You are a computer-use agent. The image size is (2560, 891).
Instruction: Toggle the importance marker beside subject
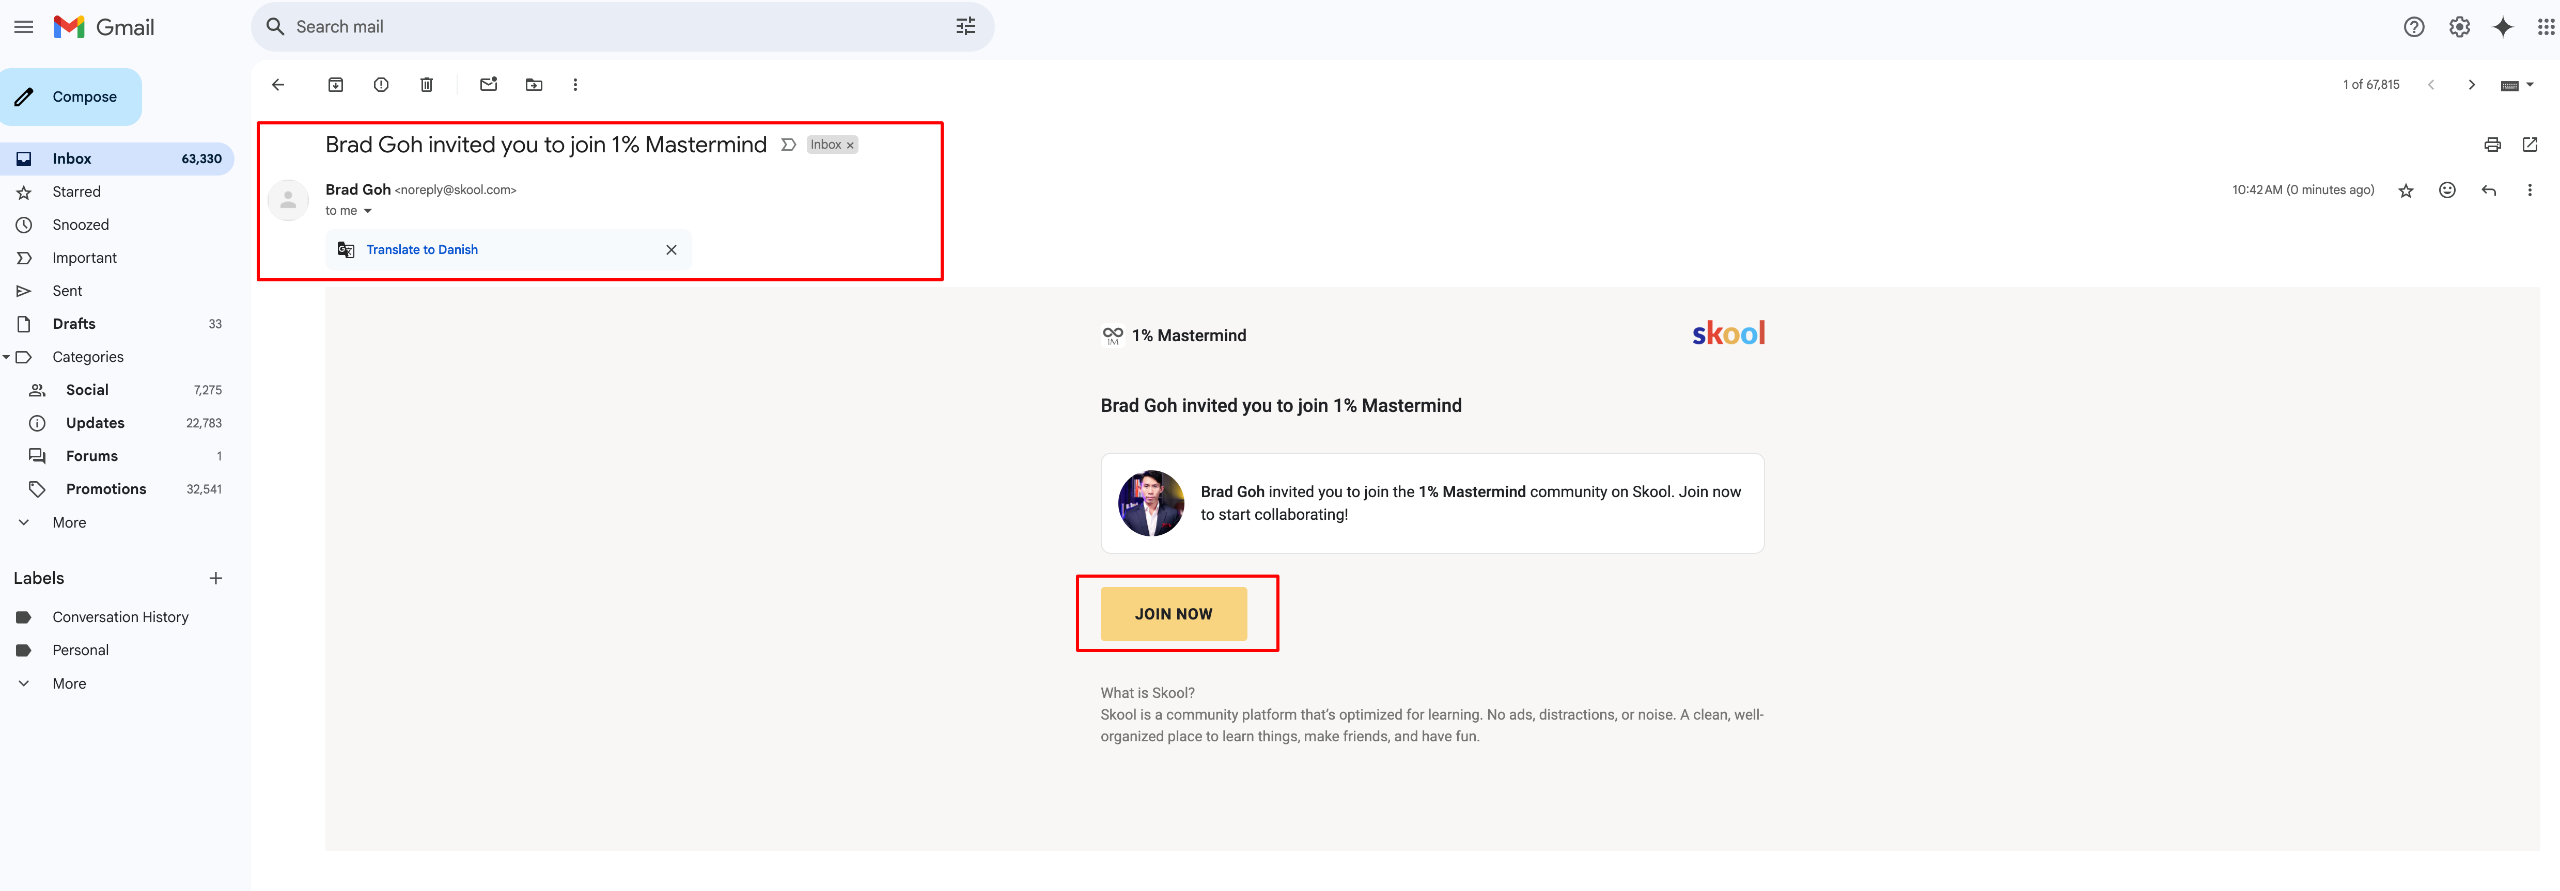tap(788, 145)
